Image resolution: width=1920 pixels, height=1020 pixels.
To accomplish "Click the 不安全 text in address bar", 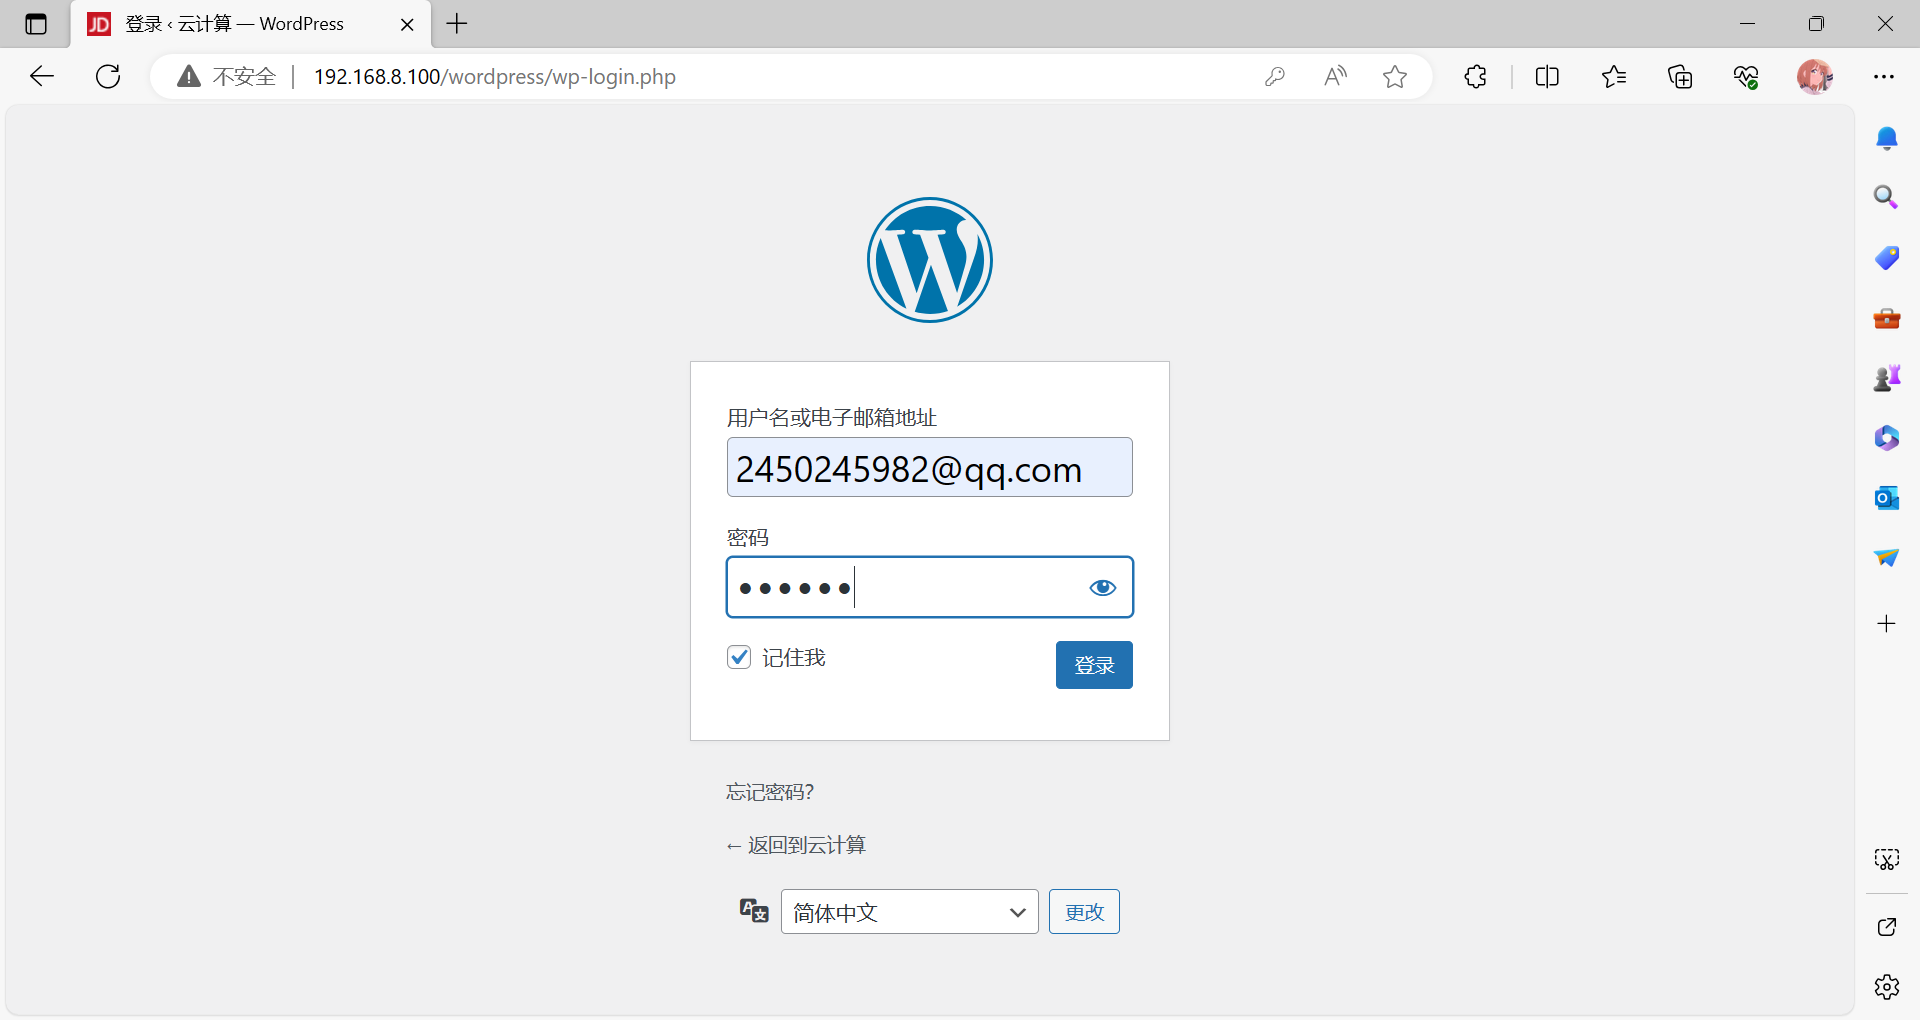I will coord(244,76).
